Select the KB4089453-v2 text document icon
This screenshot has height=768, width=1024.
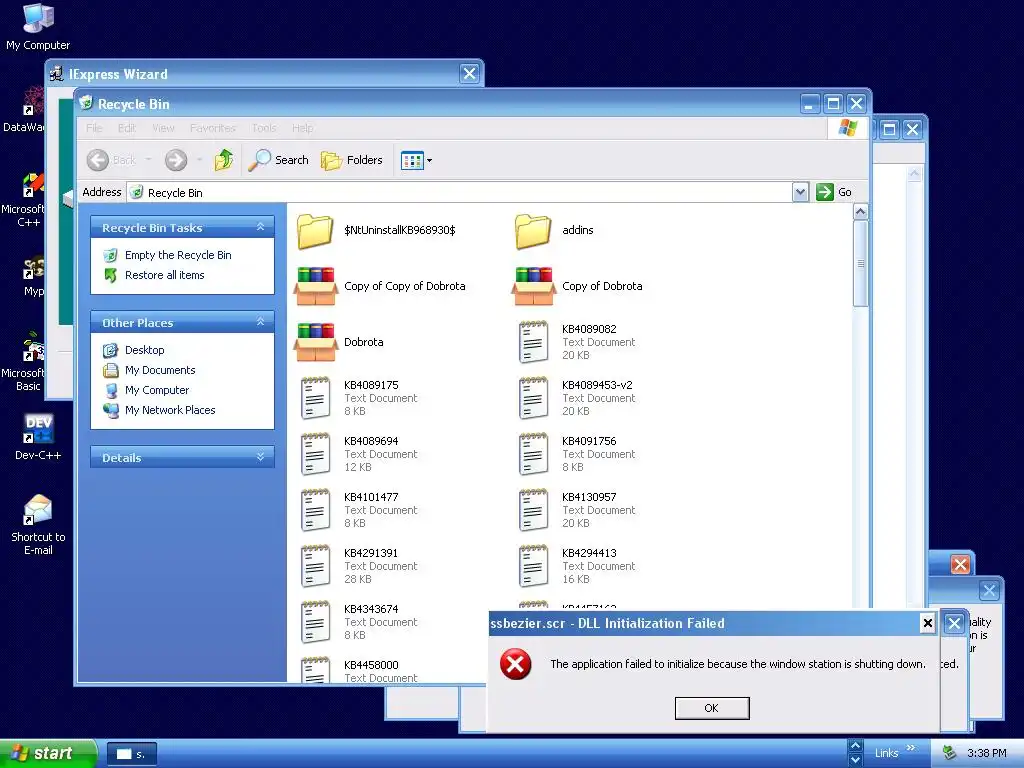(534, 398)
